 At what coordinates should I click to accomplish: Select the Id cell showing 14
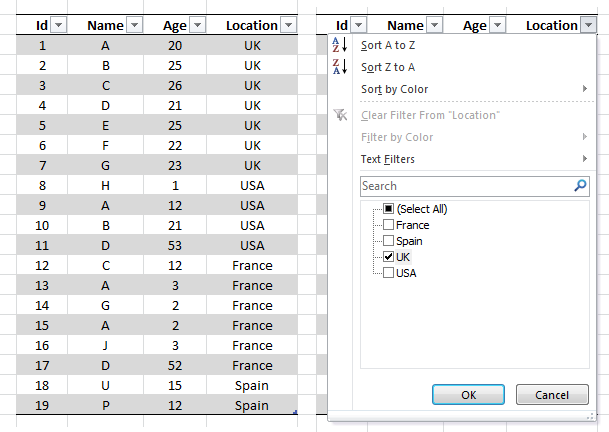click(x=42, y=305)
